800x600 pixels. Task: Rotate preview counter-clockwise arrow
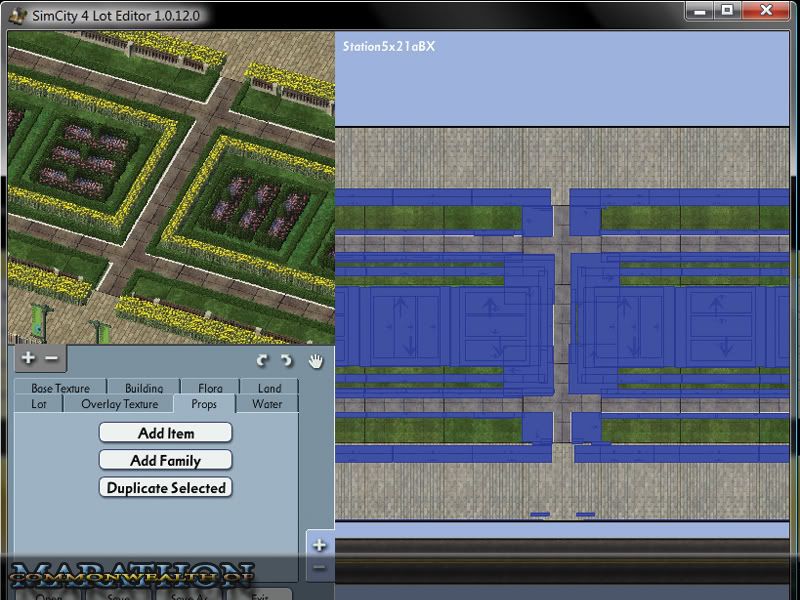[263, 361]
